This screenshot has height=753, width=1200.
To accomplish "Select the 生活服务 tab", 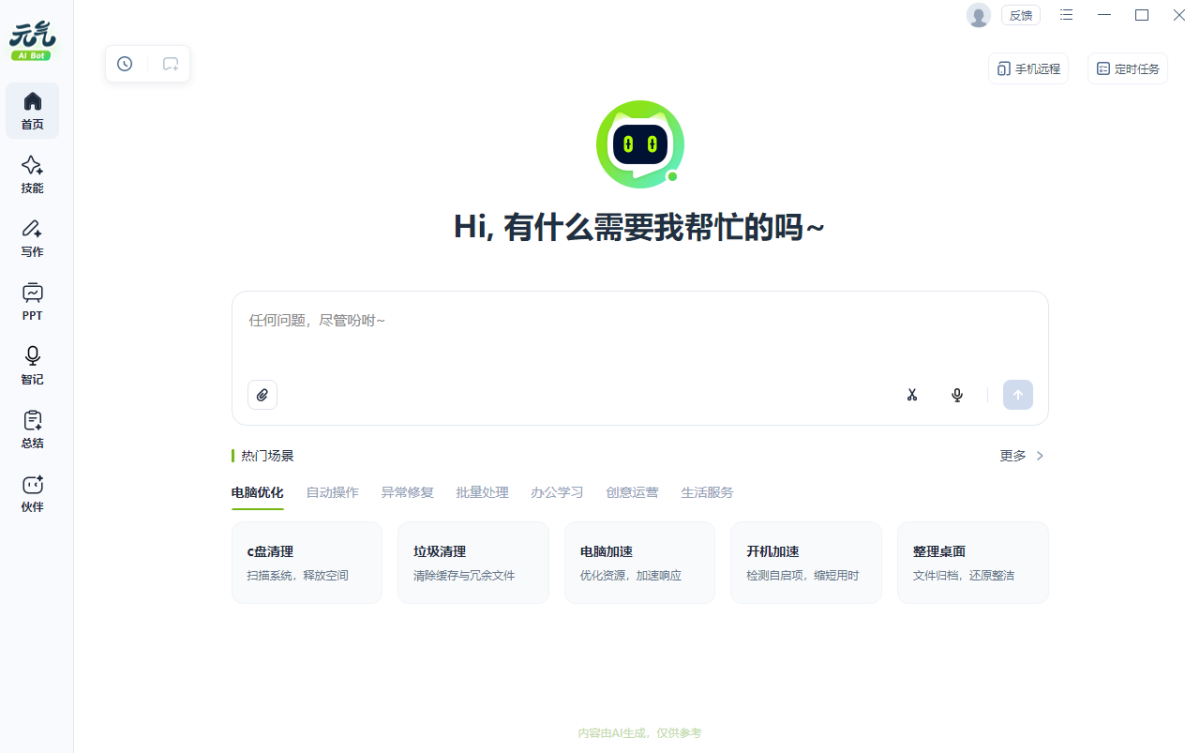I will pyautogui.click(x=707, y=492).
